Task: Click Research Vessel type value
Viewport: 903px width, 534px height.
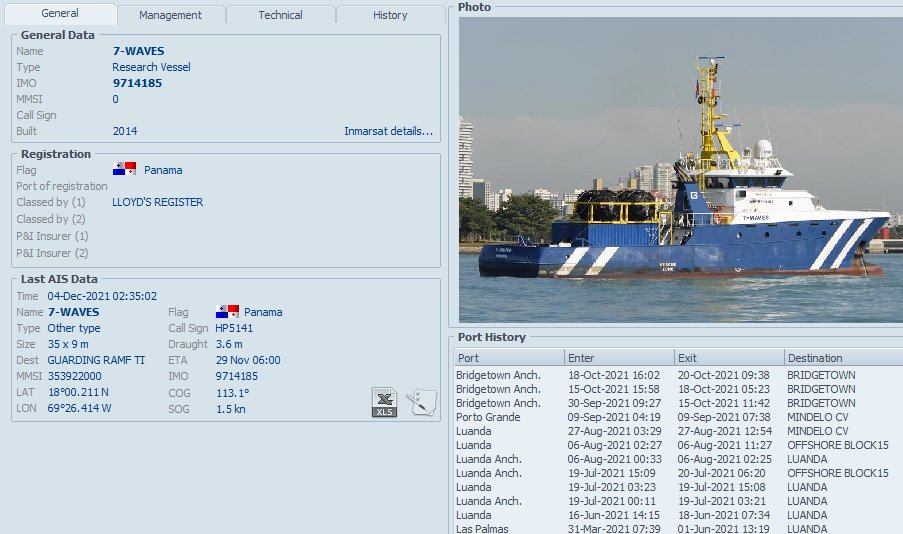Action: pos(151,67)
